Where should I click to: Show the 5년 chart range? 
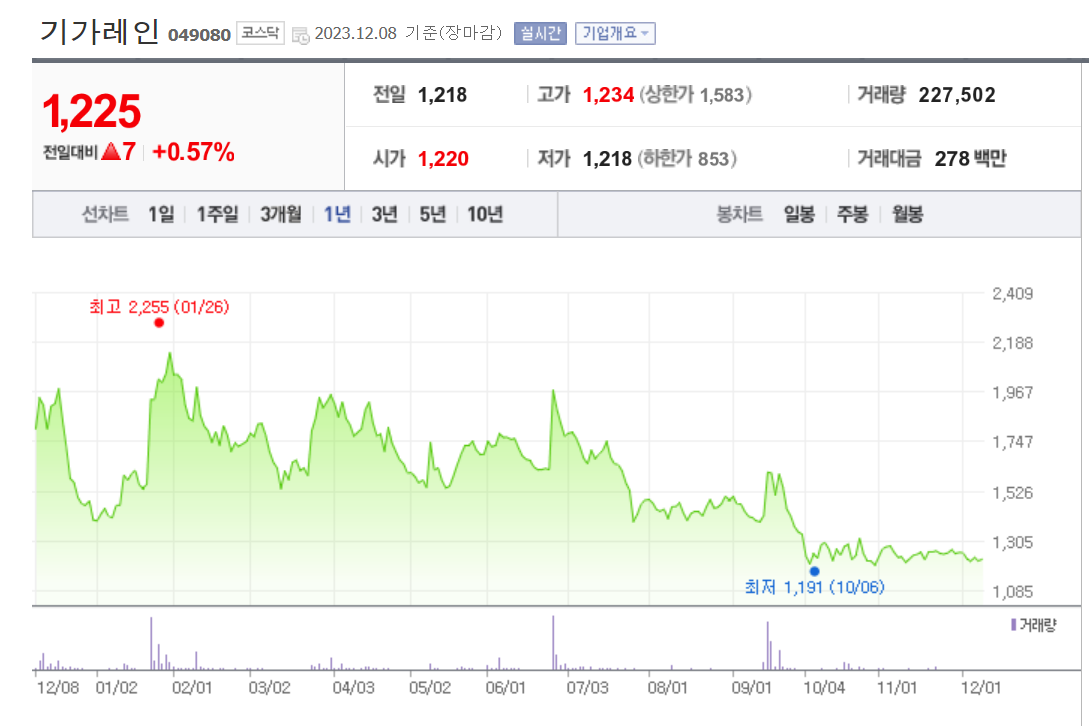[x=432, y=214]
